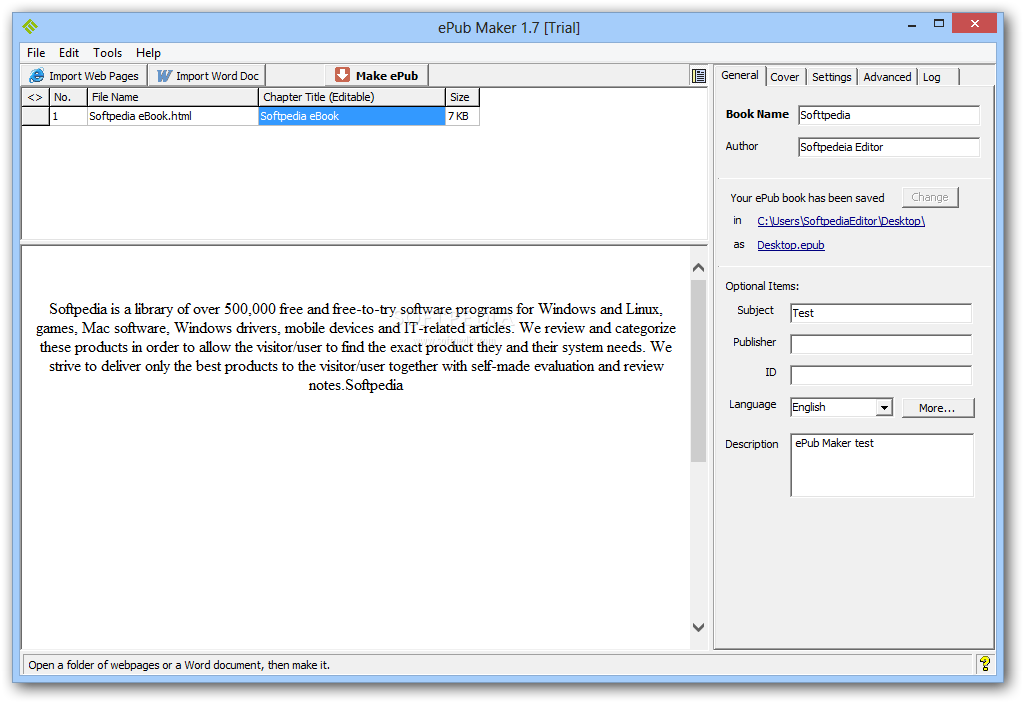Click the <> column header icon
Viewport: 1024px width, 703px height.
pyautogui.click(x=35, y=97)
